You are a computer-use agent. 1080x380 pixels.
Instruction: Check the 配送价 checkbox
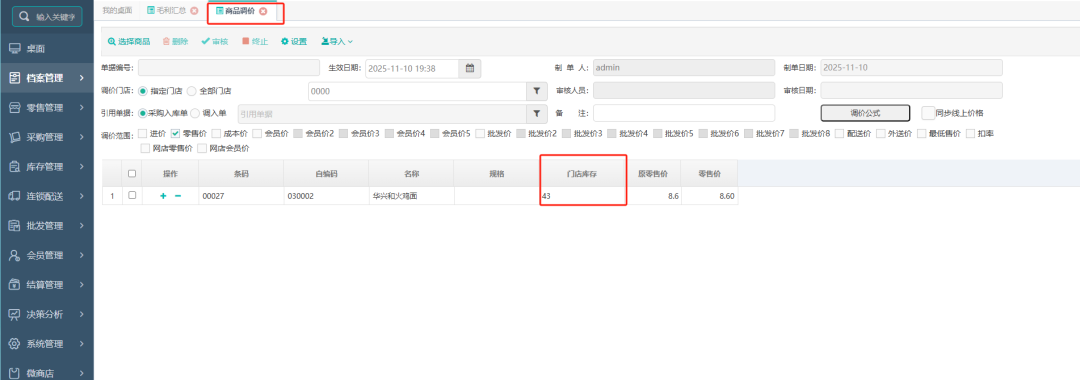840,134
